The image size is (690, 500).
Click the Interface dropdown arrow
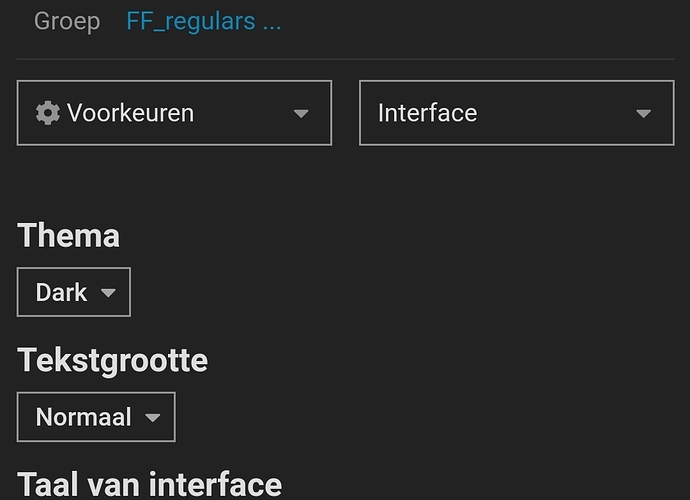click(x=644, y=114)
